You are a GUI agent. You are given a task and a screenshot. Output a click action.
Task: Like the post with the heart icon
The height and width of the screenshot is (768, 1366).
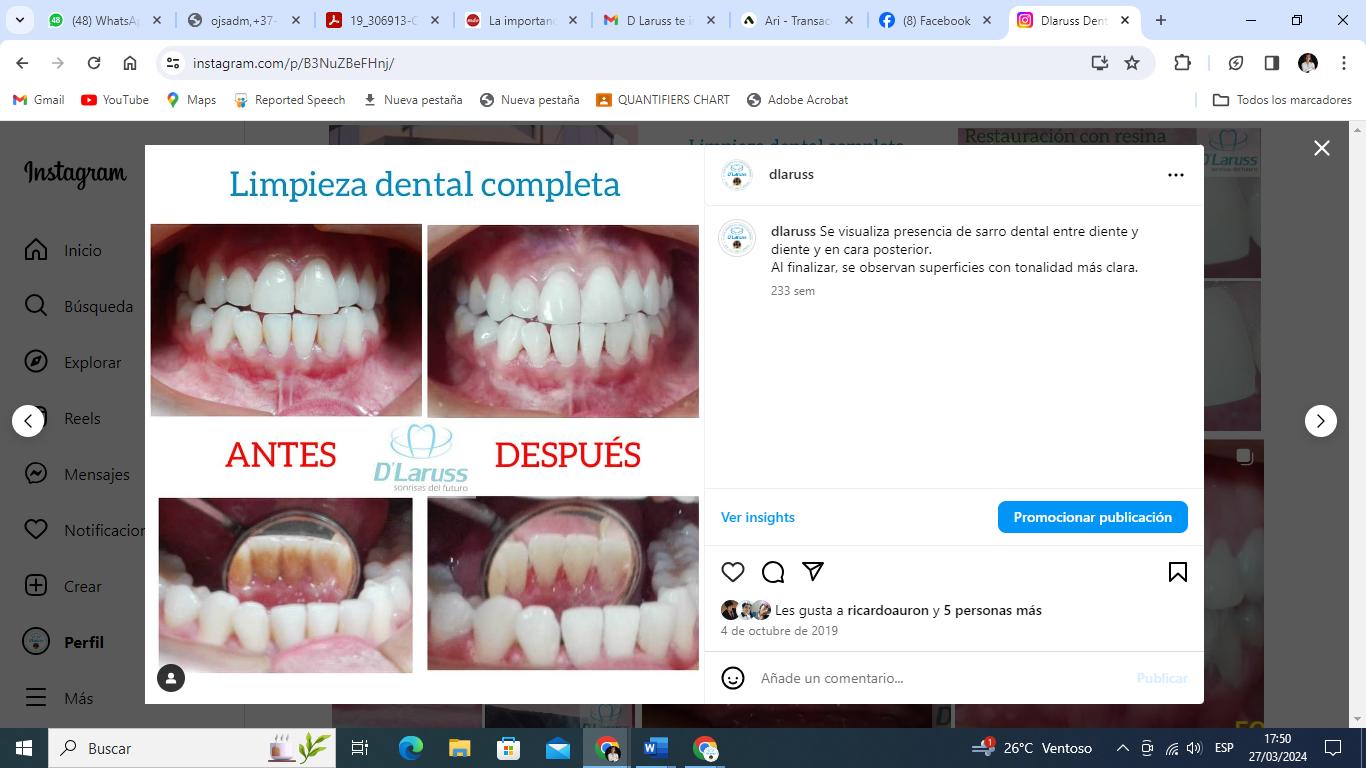click(733, 572)
